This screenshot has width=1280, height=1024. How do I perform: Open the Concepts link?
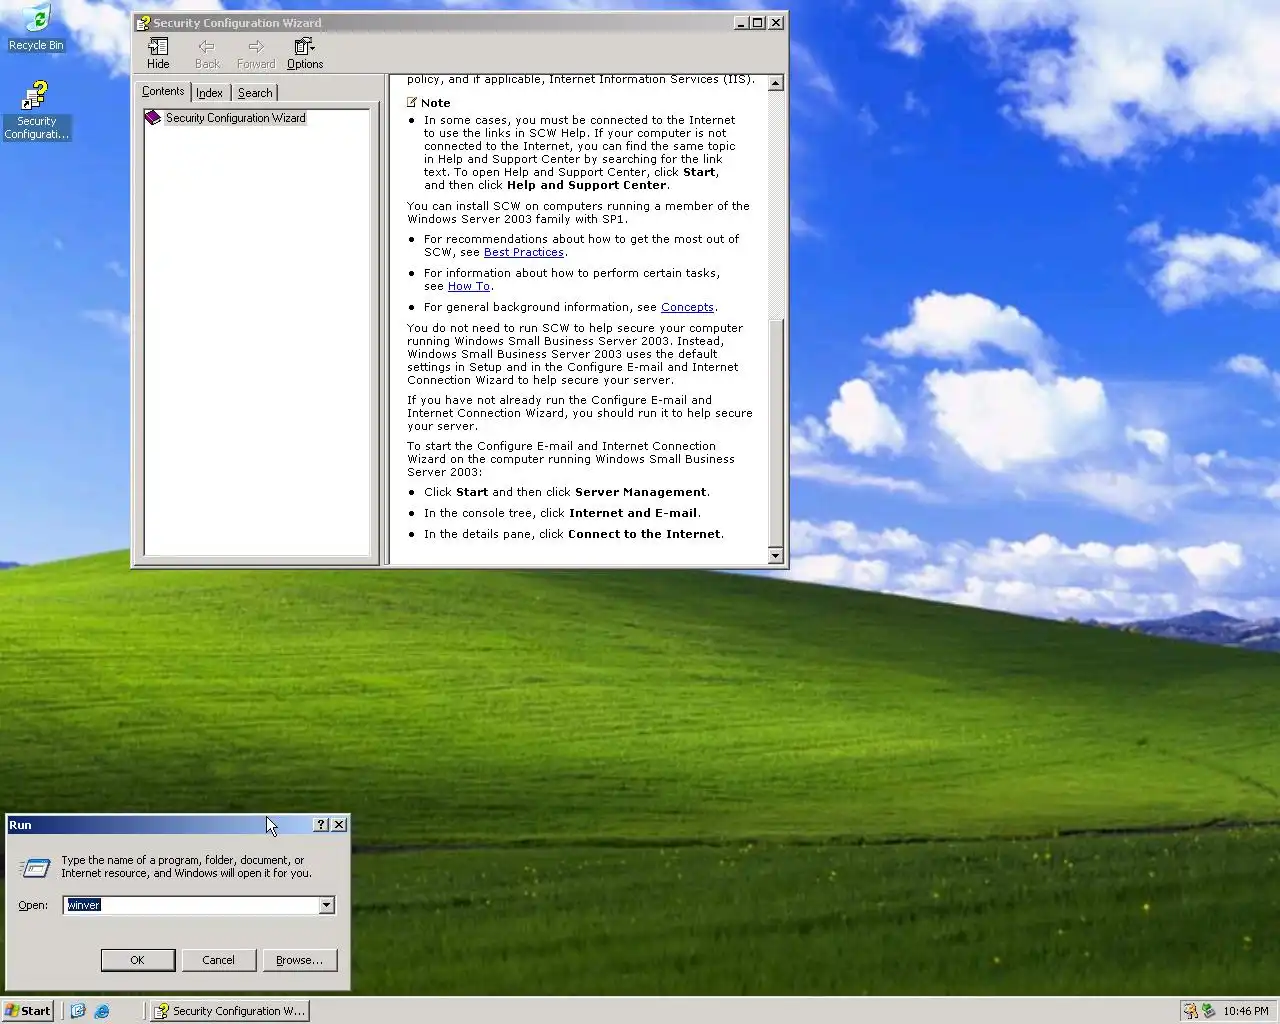click(x=687, y=307)
